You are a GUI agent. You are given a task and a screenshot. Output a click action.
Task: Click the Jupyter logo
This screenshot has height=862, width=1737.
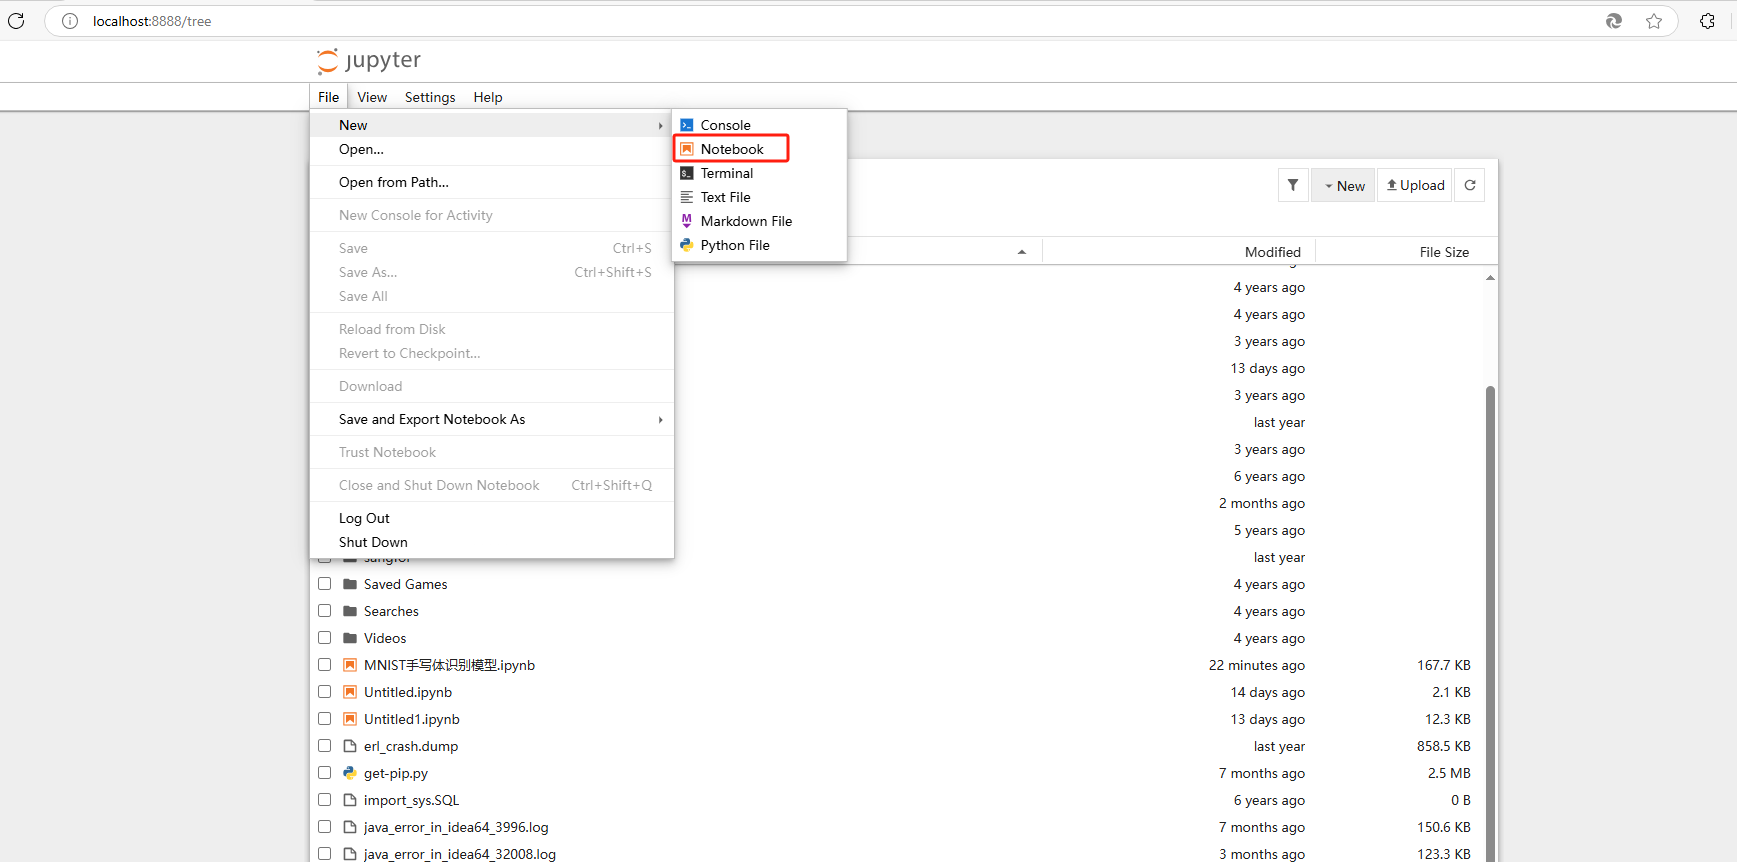tap(369, 61)
